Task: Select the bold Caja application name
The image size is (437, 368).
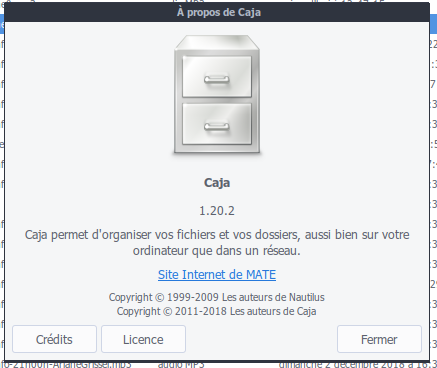Action: [x=217, y=183]
